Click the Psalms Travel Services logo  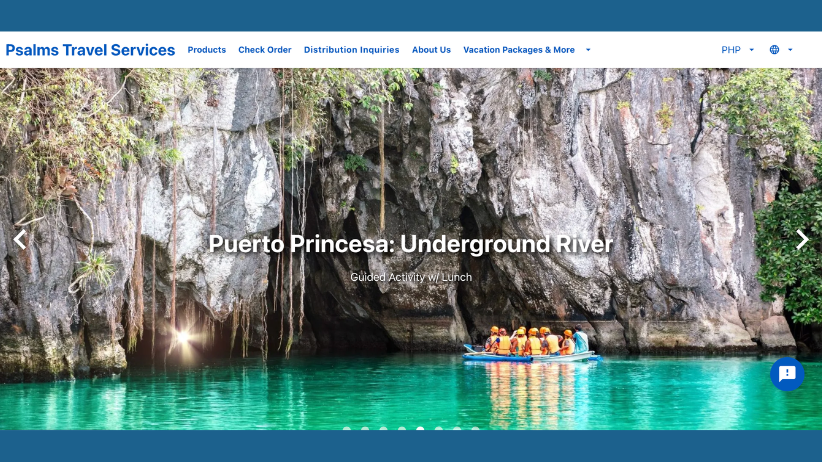coord(90,50)
